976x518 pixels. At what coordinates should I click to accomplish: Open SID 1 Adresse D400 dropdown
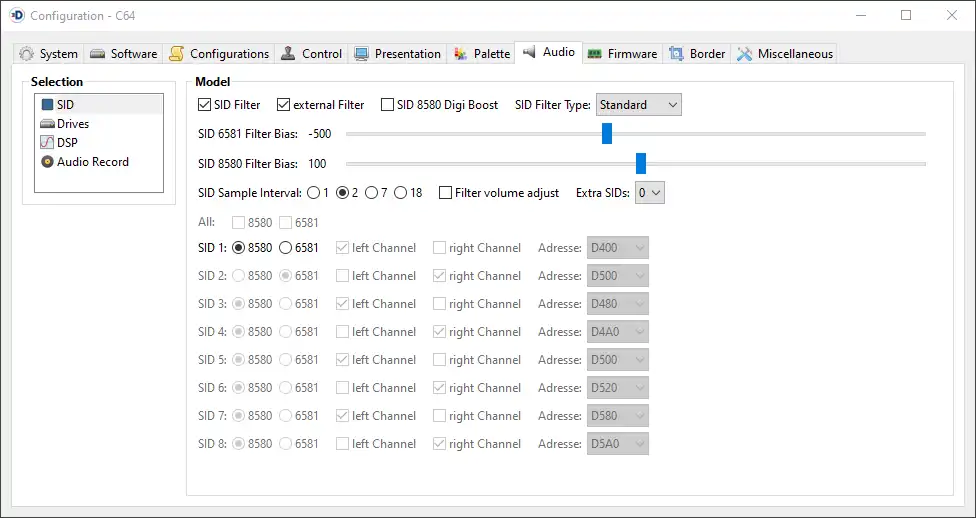[x=618, y=248]
